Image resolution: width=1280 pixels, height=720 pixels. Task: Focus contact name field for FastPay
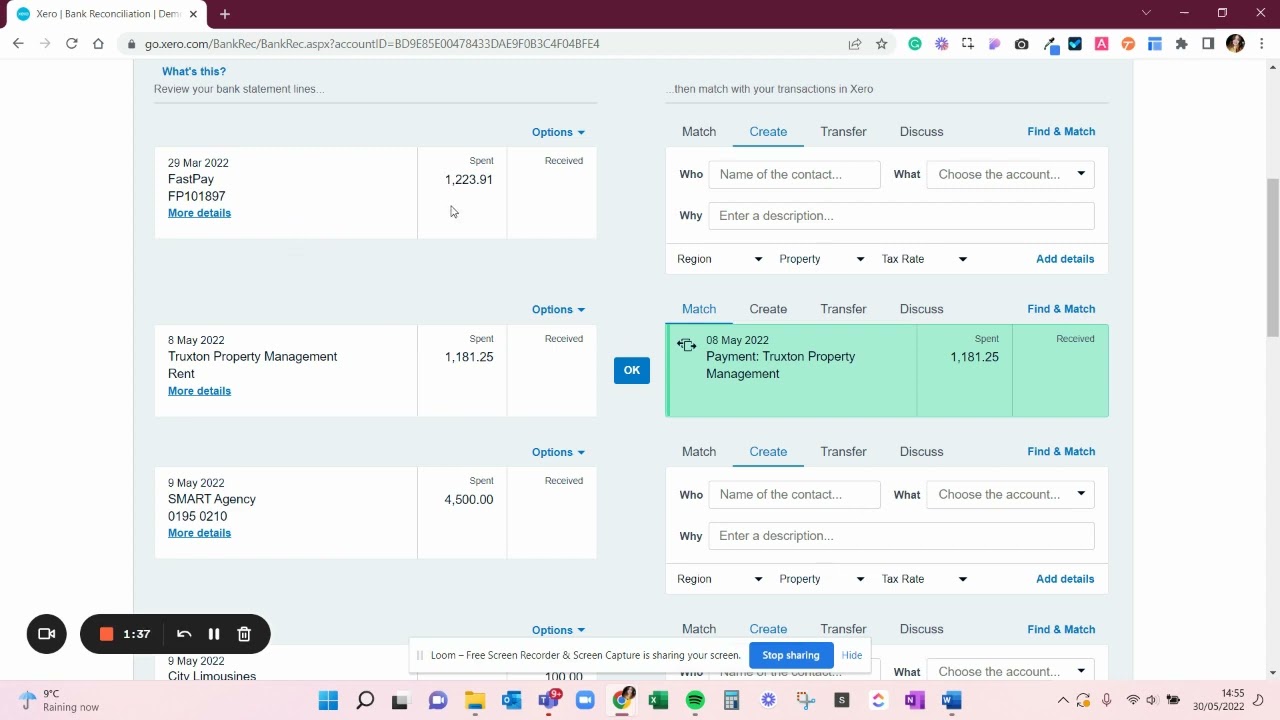(x=795, y=174)
